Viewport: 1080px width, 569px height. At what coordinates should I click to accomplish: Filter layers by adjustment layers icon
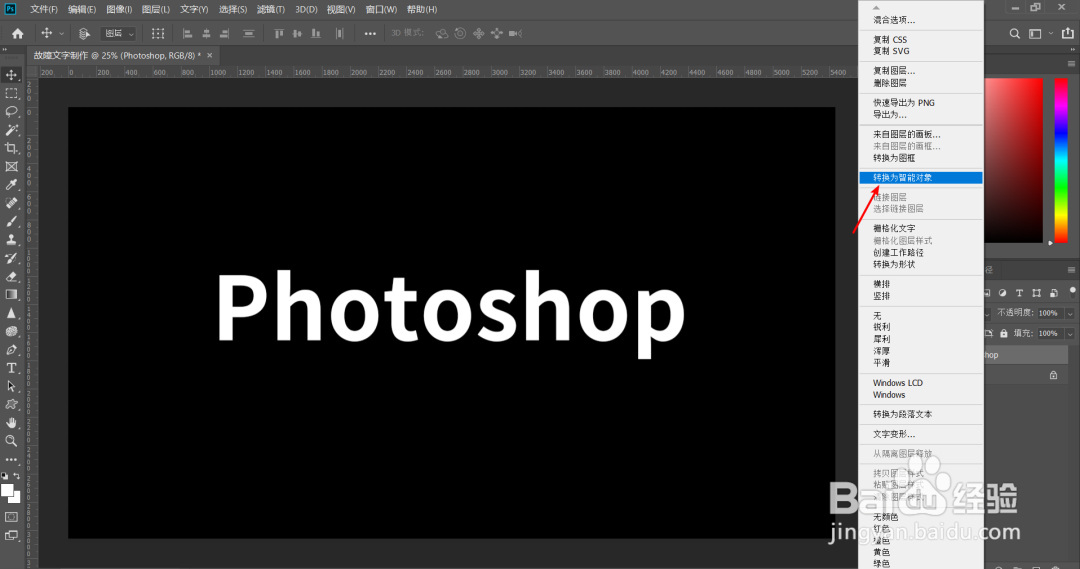[1002, 293]
